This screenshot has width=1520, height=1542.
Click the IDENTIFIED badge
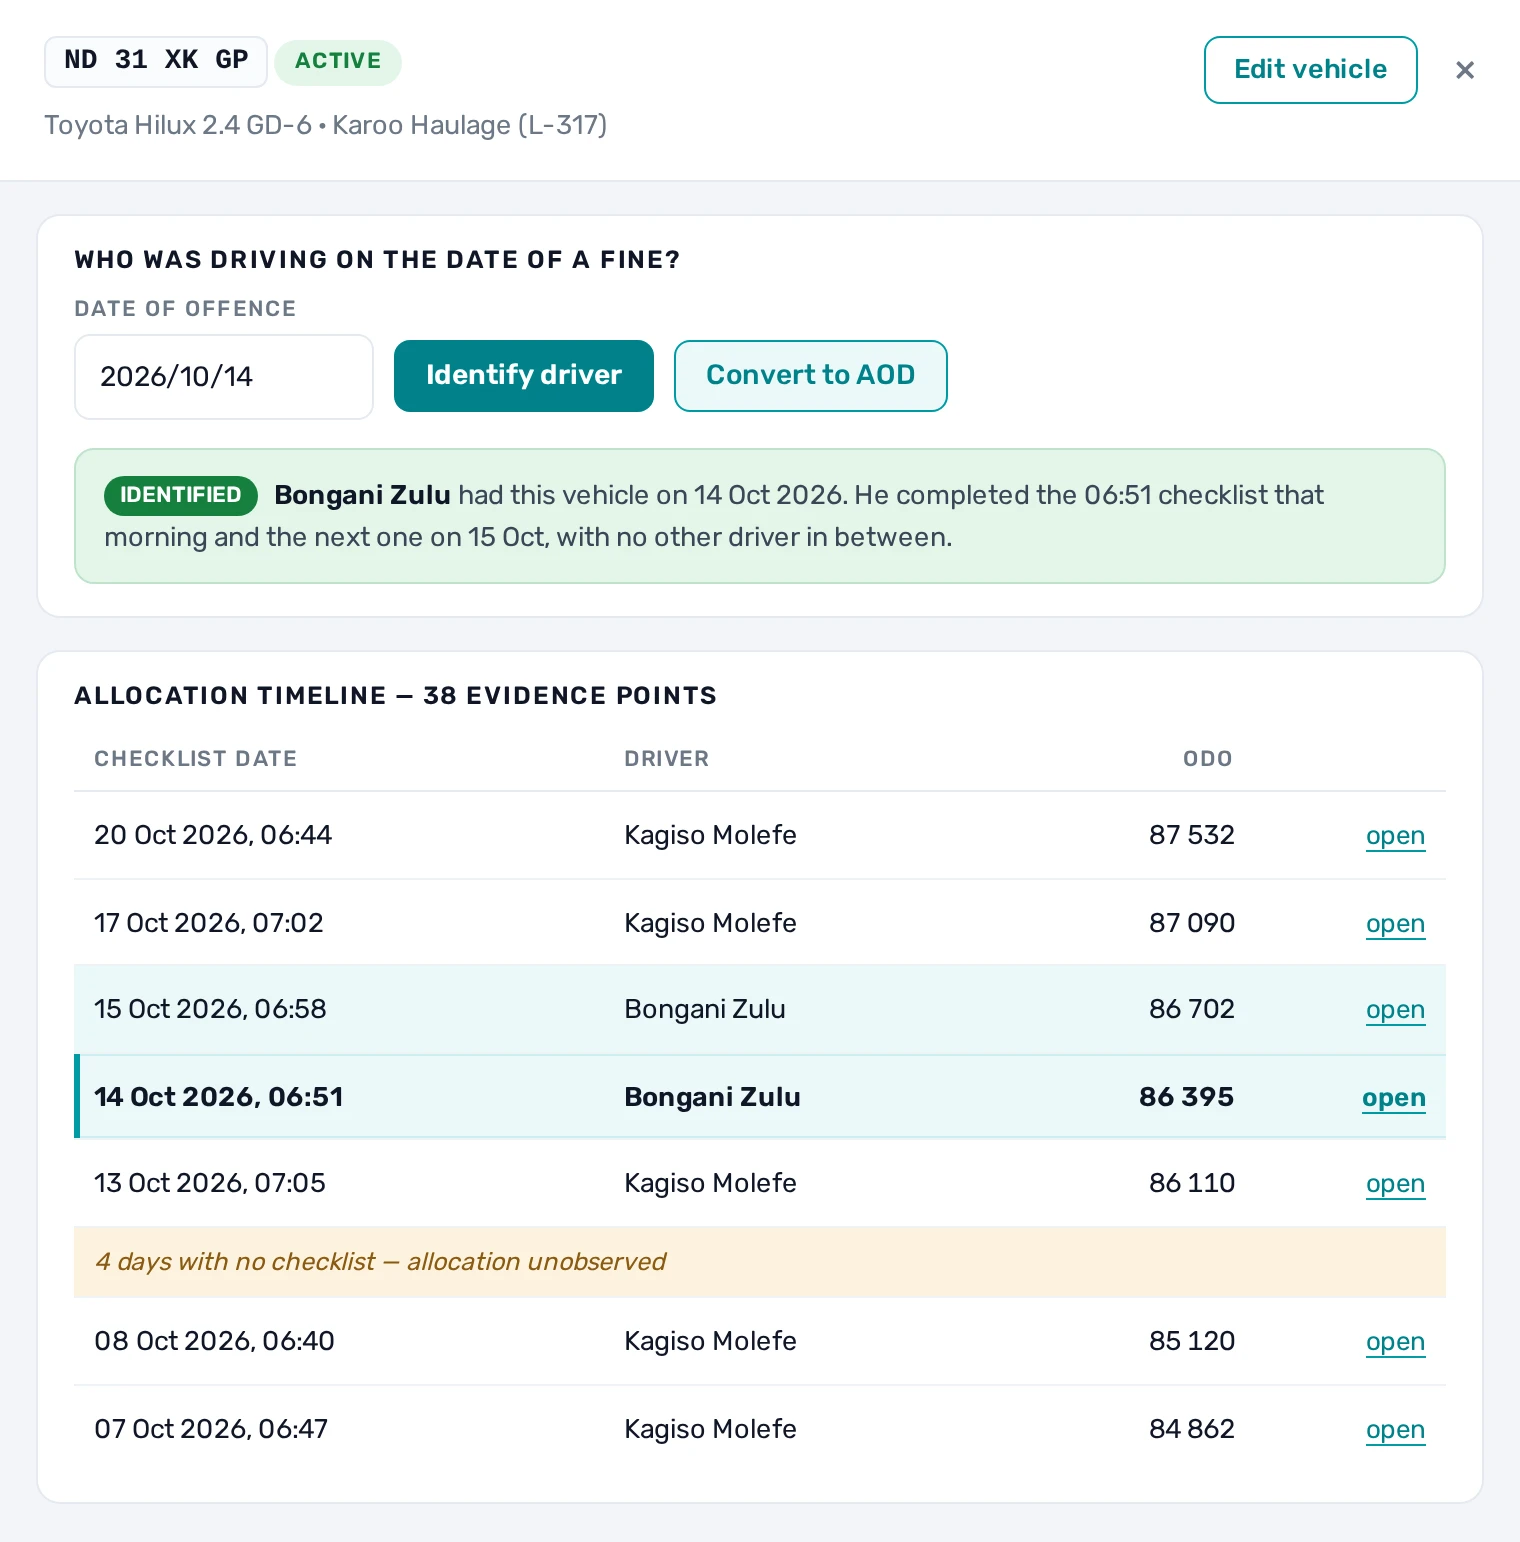click(181, 495)
